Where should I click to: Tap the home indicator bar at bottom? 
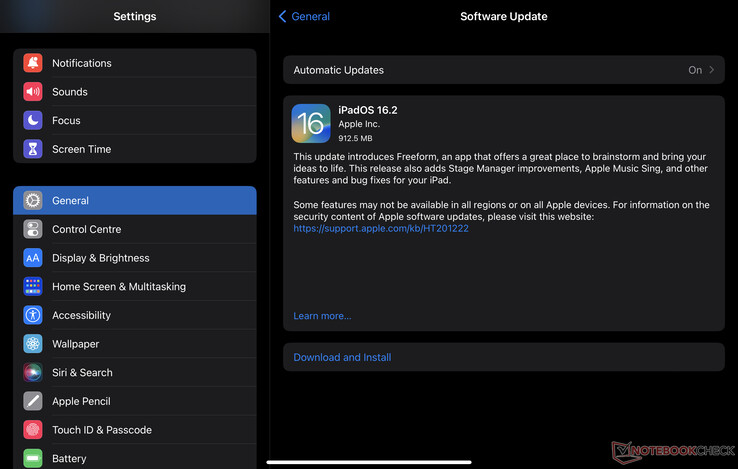369,462
